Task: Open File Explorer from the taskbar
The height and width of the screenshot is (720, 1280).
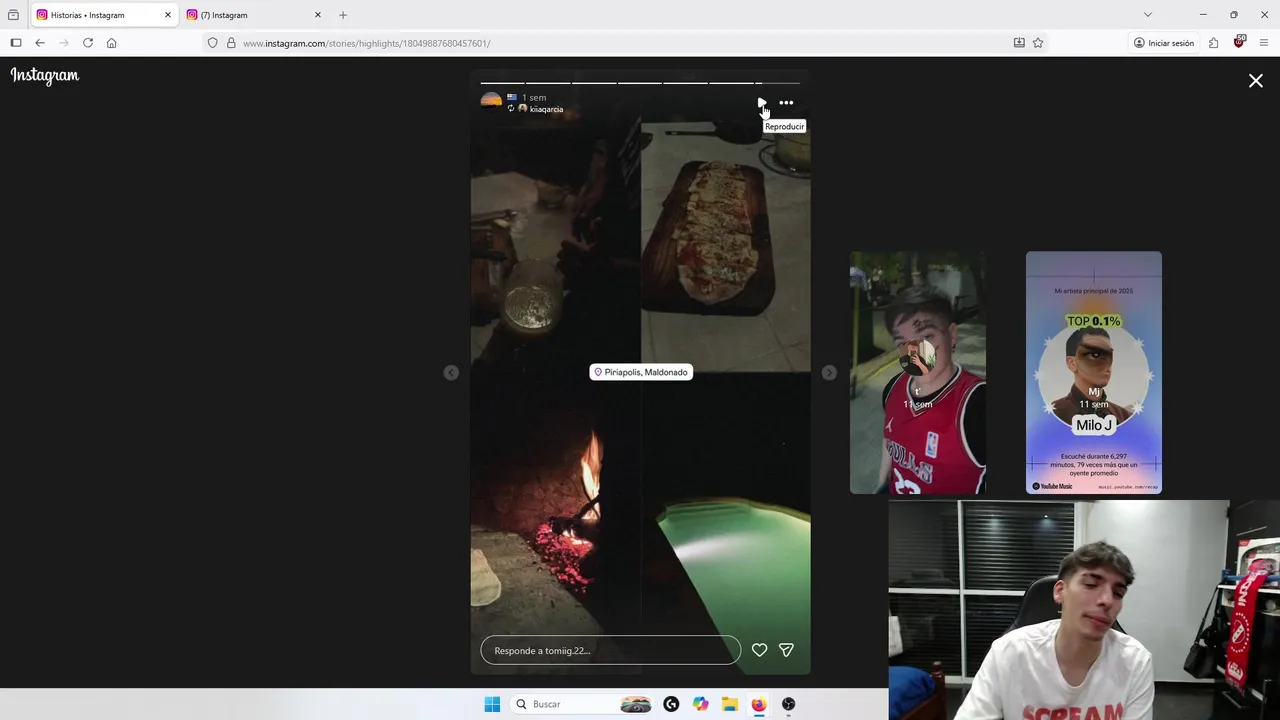Action: [x=729, y=704]
